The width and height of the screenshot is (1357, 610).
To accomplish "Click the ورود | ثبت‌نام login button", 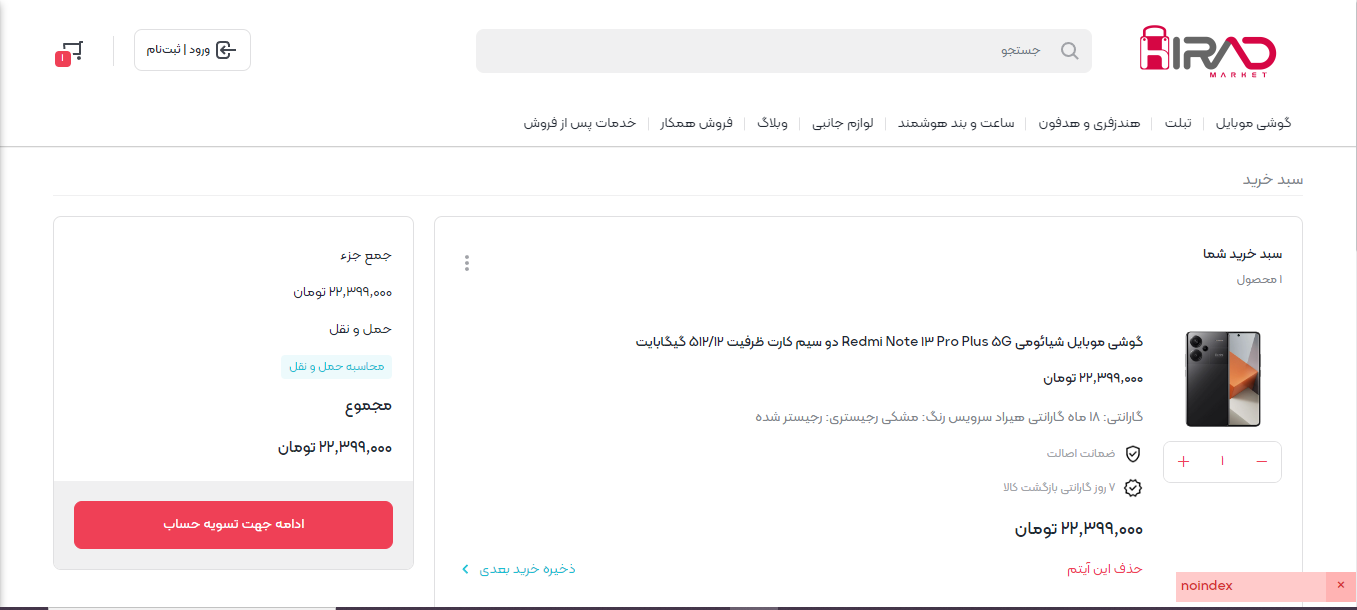I will tap(192, 50).
